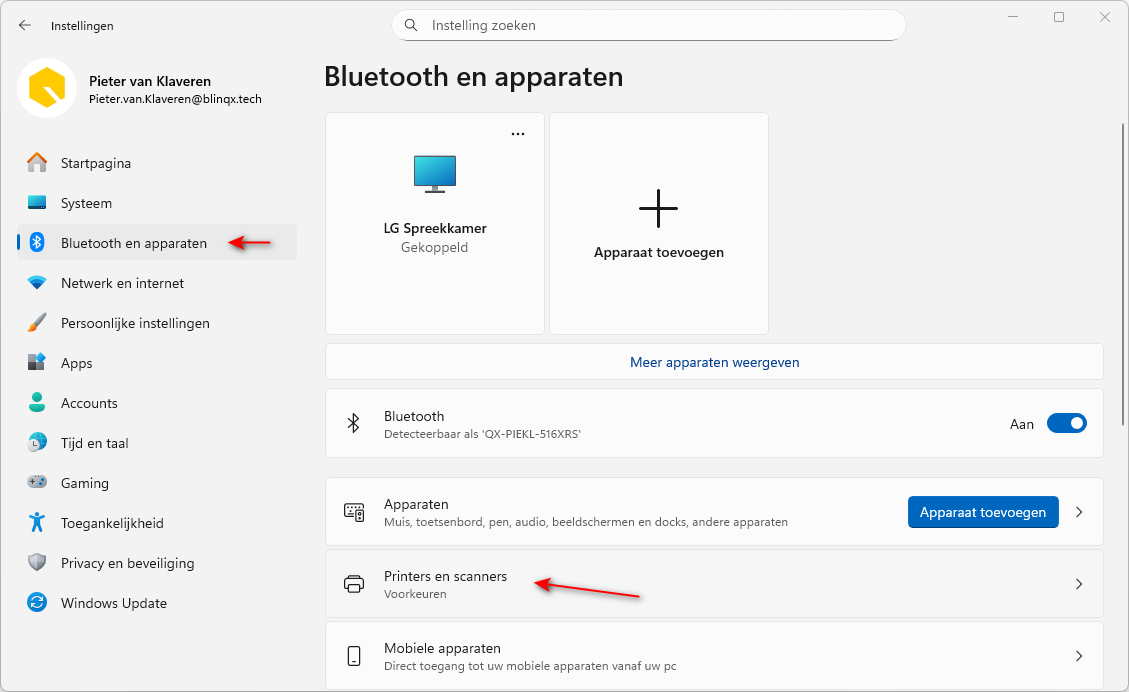Click the back arrow in Instellingen
This screenshot has width=1129, height=692.
[x=25, y=25]
